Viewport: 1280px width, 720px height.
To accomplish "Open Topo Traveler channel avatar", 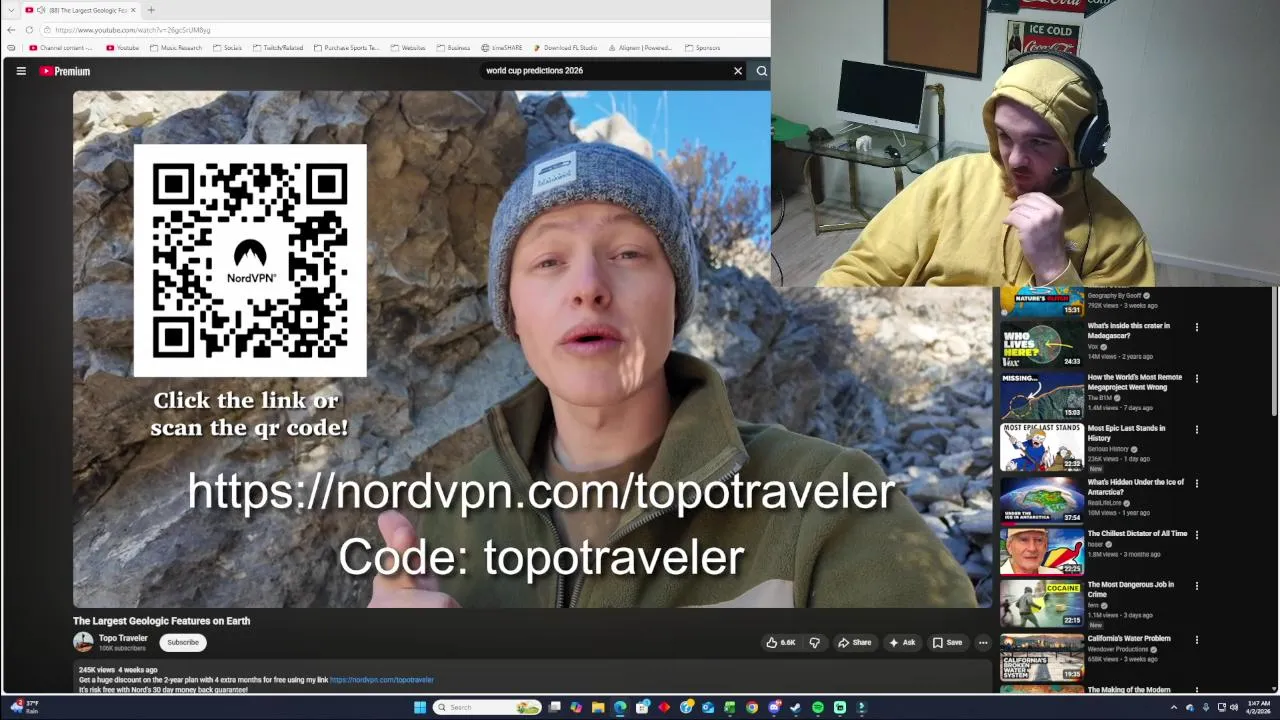I will (x=83, y=642).
